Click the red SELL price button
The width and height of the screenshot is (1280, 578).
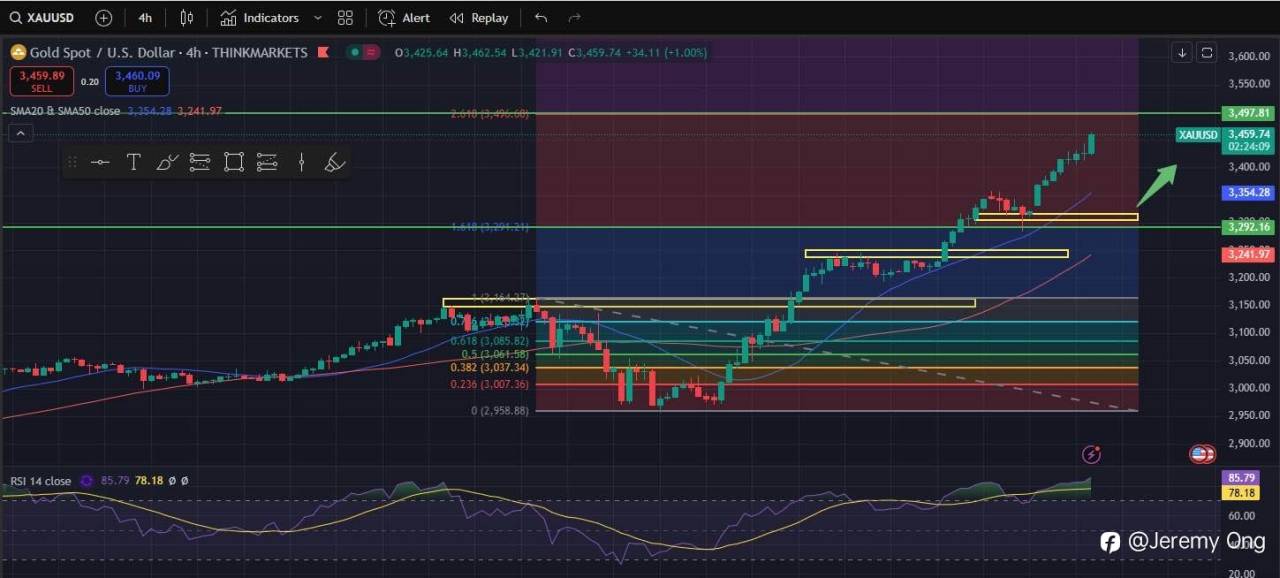click(x=41, y=81)
